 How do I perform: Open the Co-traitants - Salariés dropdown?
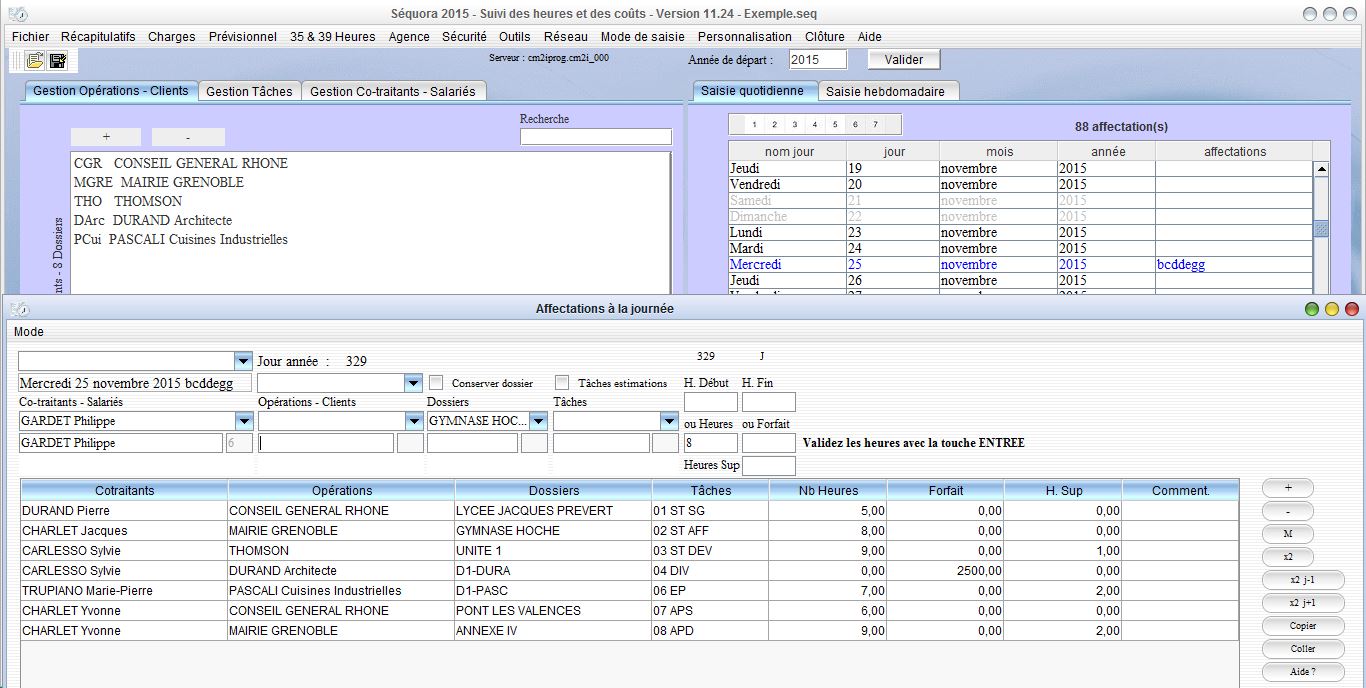point(243,422)
